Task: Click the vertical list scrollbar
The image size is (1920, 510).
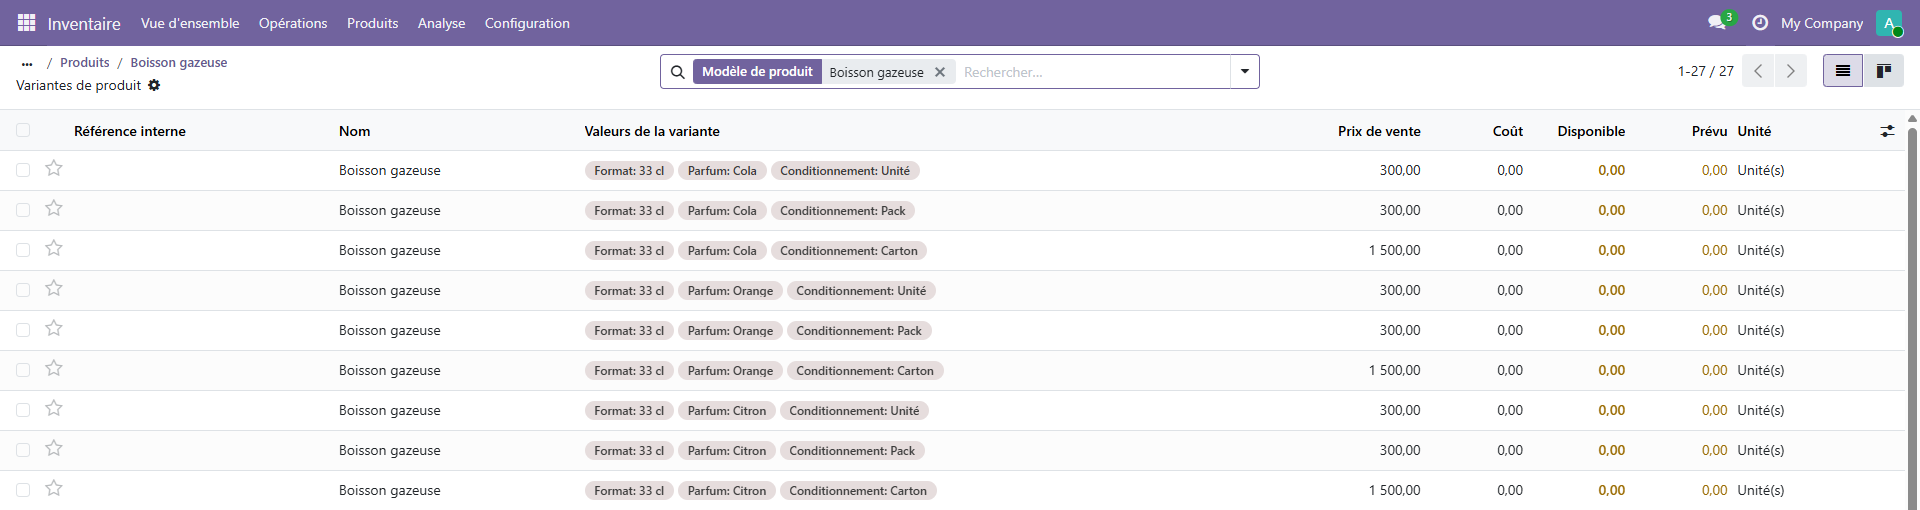Action: pyautogui.click(x=1912, y=318)
